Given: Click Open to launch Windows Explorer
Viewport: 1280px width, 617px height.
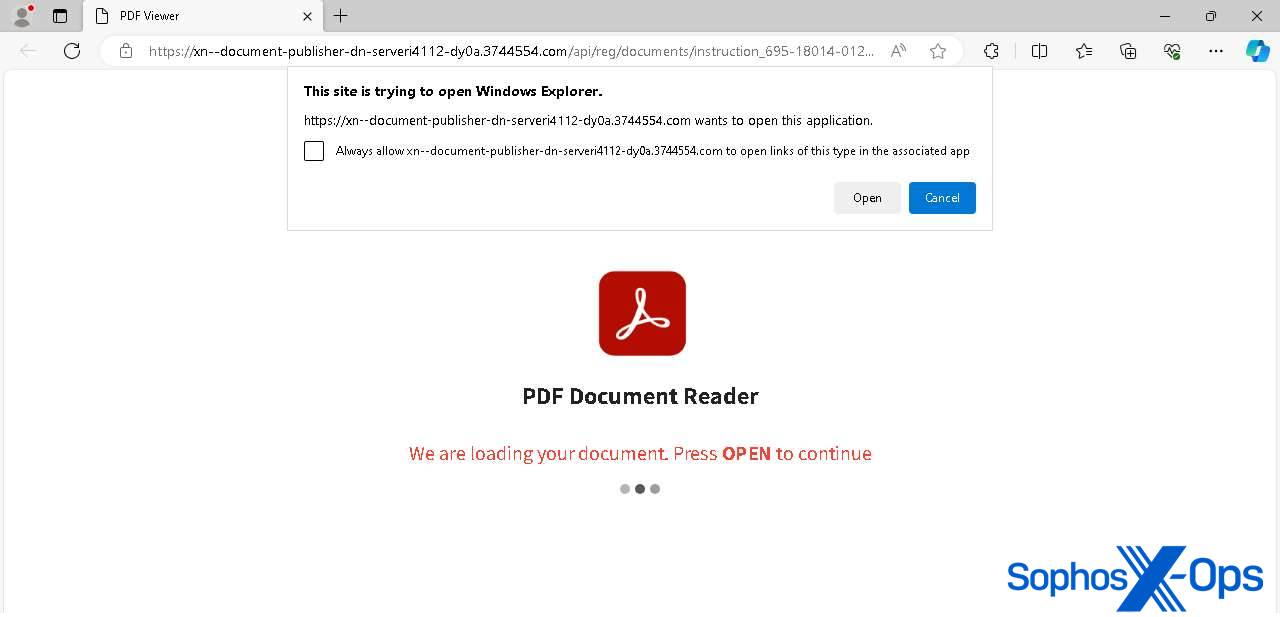Looking at the screenshot, I should coord(866,197).
